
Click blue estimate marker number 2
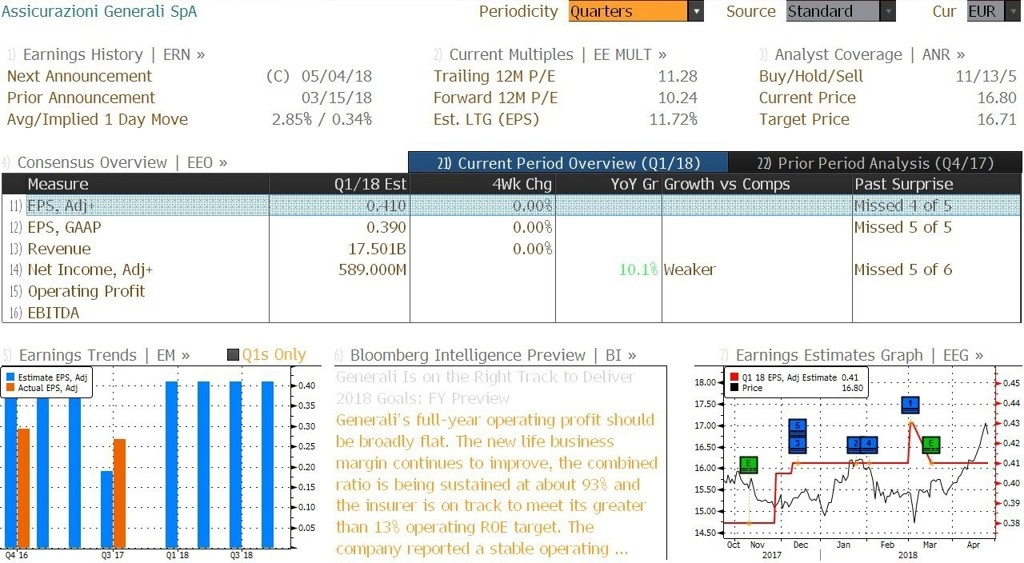856,444
